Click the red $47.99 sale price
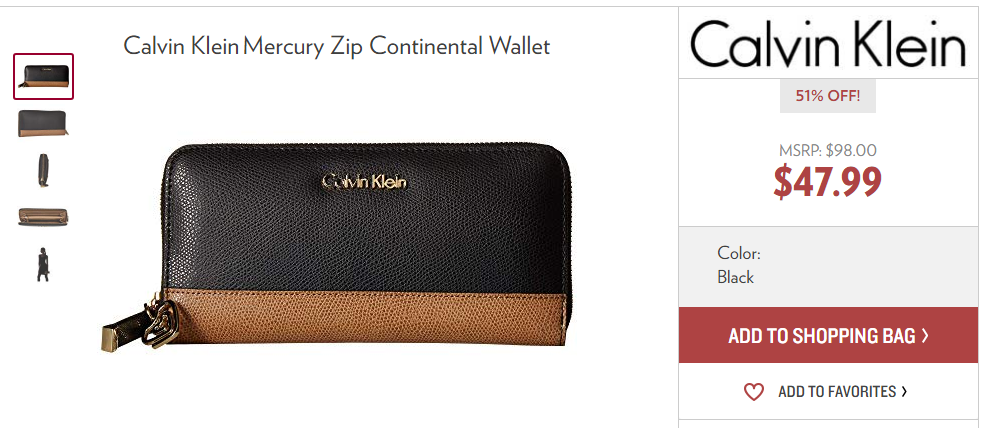The height and width of the screenshot is (428, 984). click(828, 181)
